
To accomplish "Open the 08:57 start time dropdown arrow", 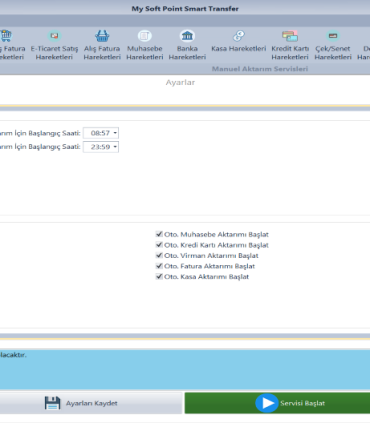I will [115, 133].
